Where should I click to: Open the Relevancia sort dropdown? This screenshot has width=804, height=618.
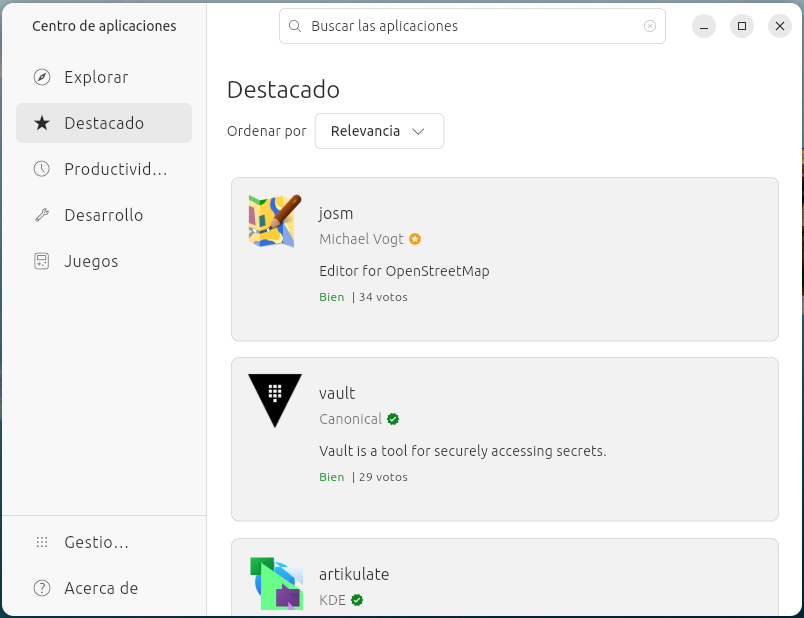point(379,131)
